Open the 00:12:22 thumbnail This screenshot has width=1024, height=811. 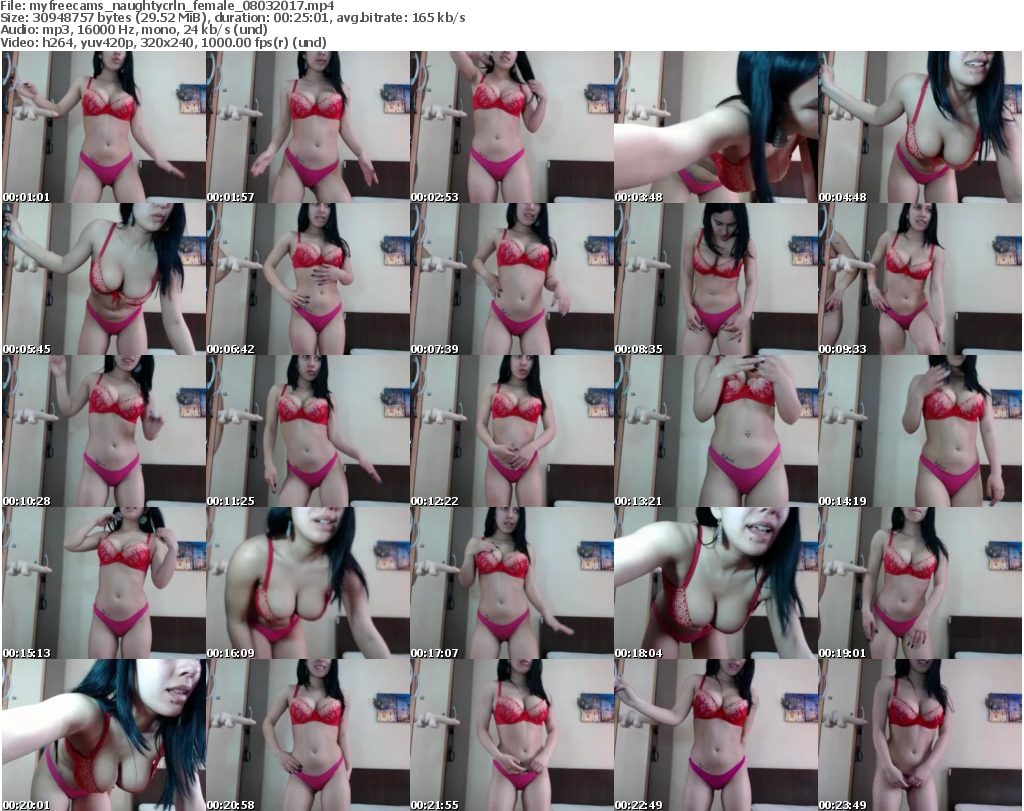point(512,431)
